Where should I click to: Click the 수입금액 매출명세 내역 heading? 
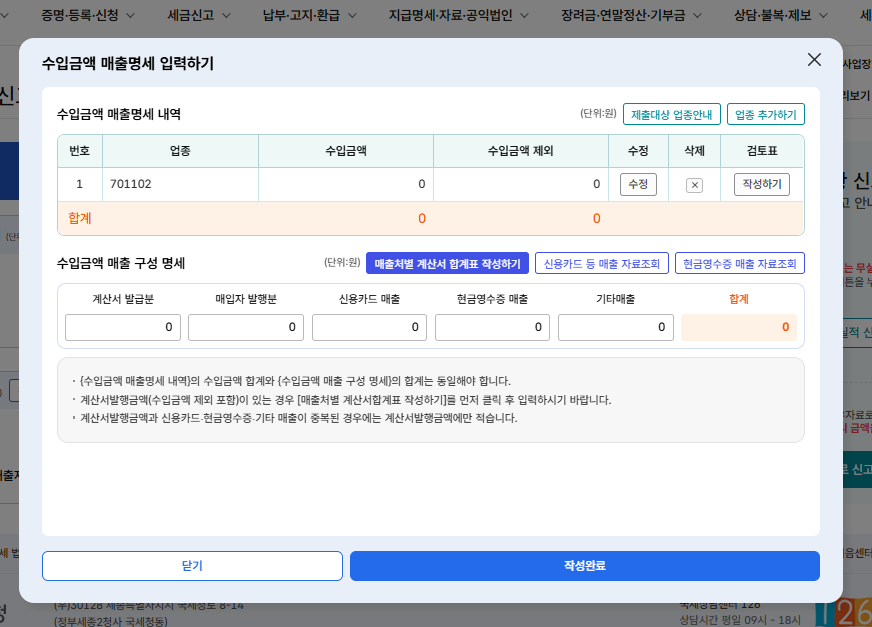click(119, 114)
